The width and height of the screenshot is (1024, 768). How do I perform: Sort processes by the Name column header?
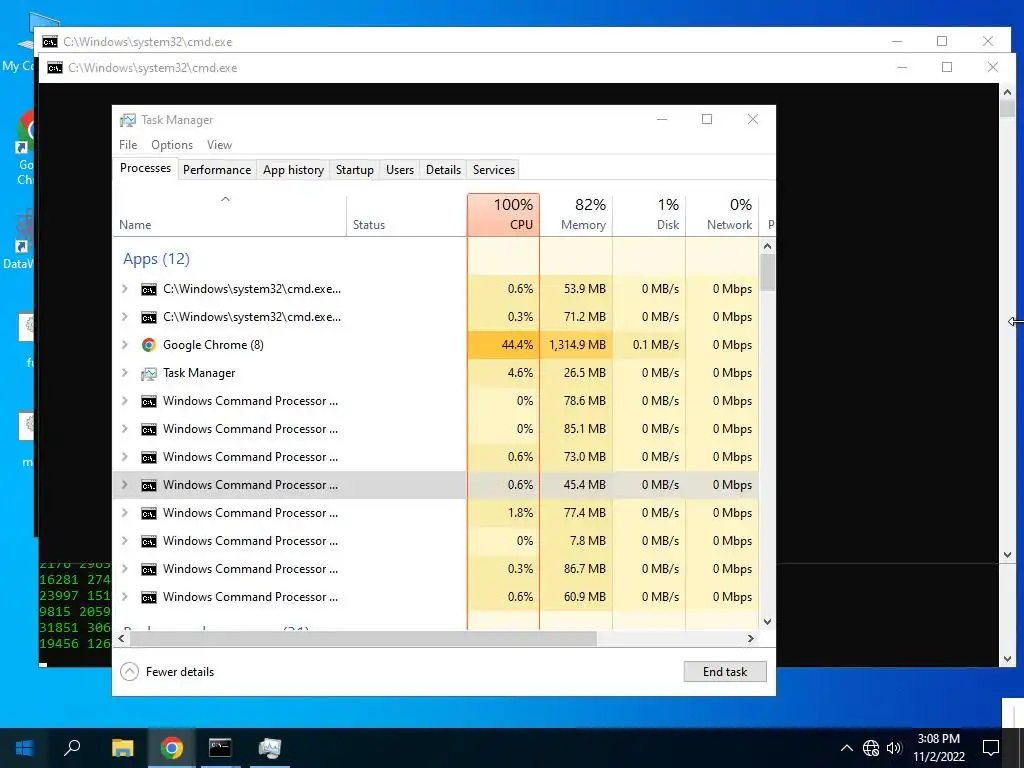[x=230, y=215]
